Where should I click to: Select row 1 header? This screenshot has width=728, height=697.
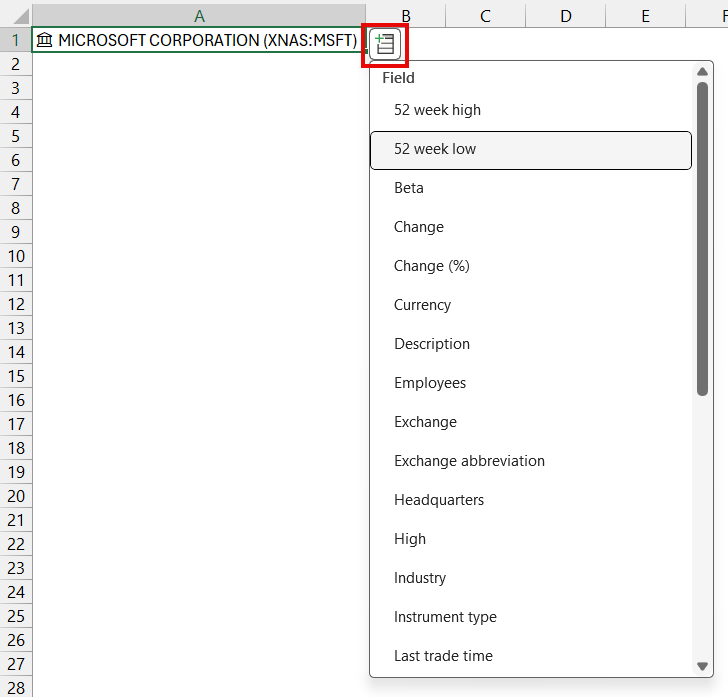[x=16, y=40]
